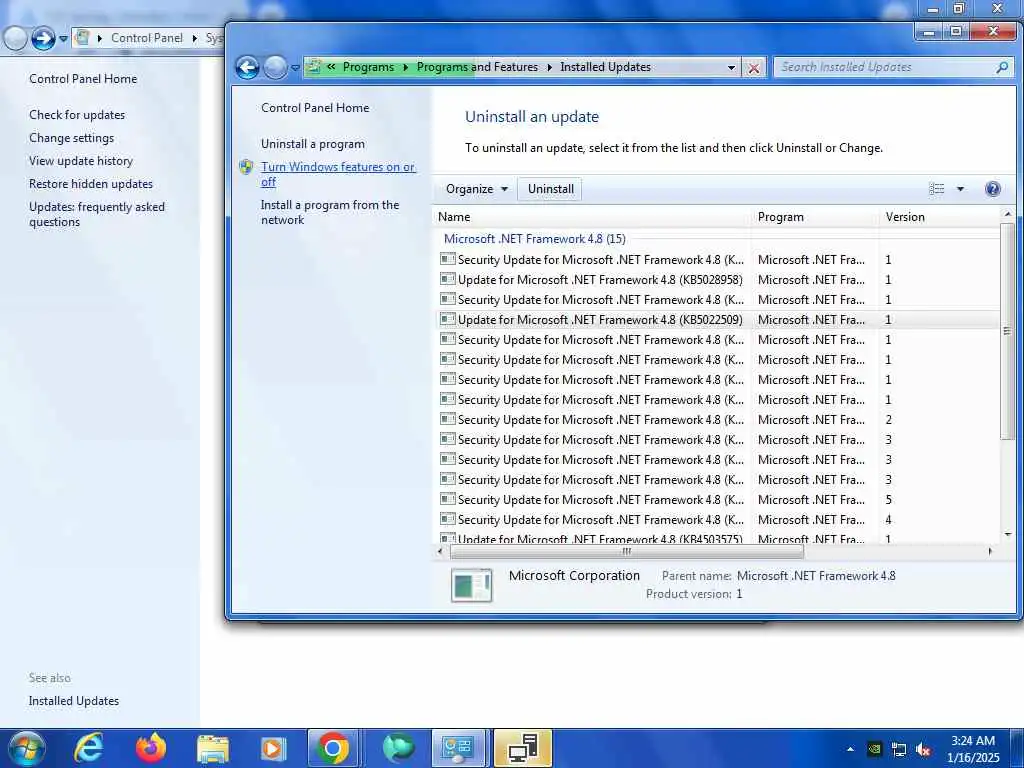Click the horizontal scrollbar thumb
The height and width of the screenshot is (768, 1024).
click(626, 552)
